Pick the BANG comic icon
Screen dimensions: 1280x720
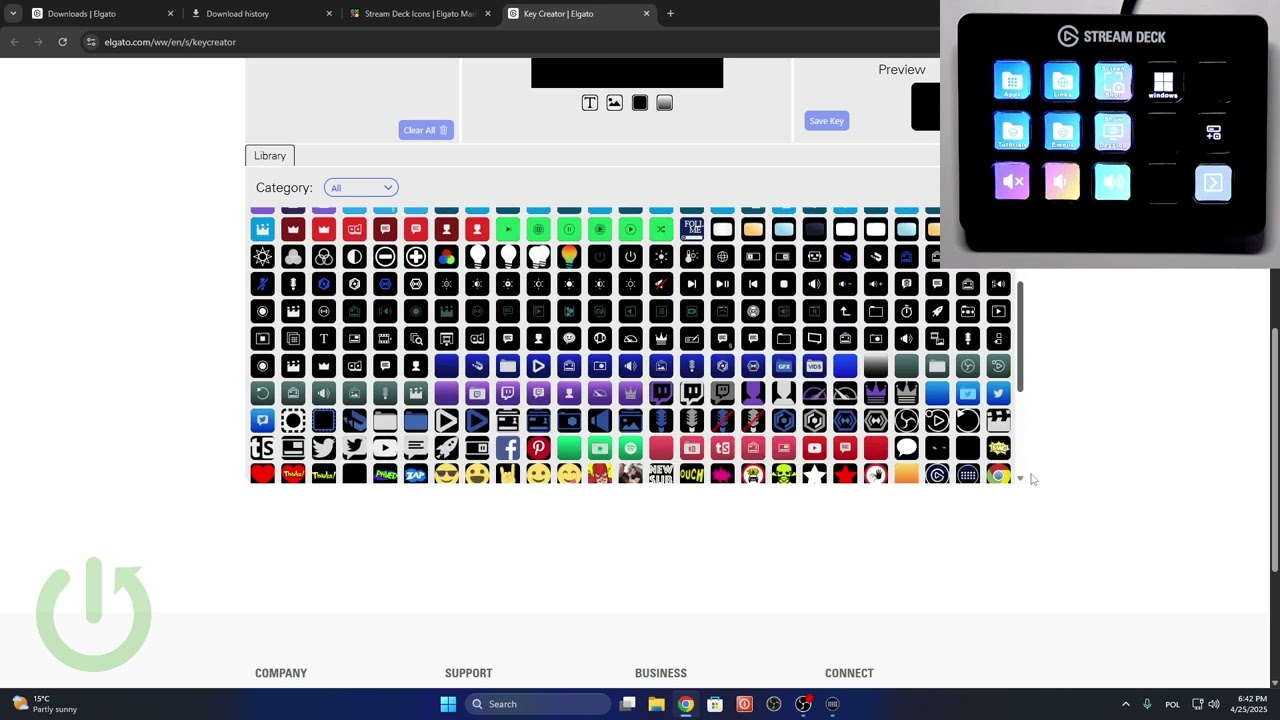pos(998,448)
